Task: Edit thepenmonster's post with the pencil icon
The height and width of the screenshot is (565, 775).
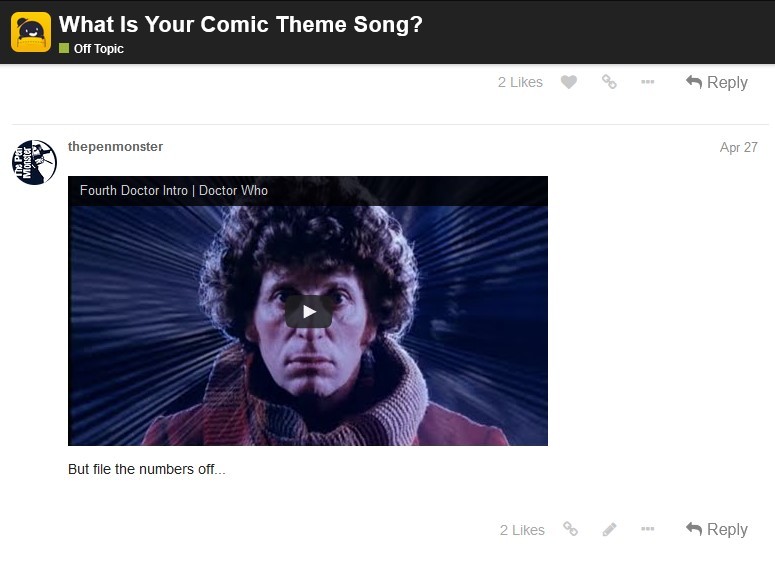Action: click(610, 529)
